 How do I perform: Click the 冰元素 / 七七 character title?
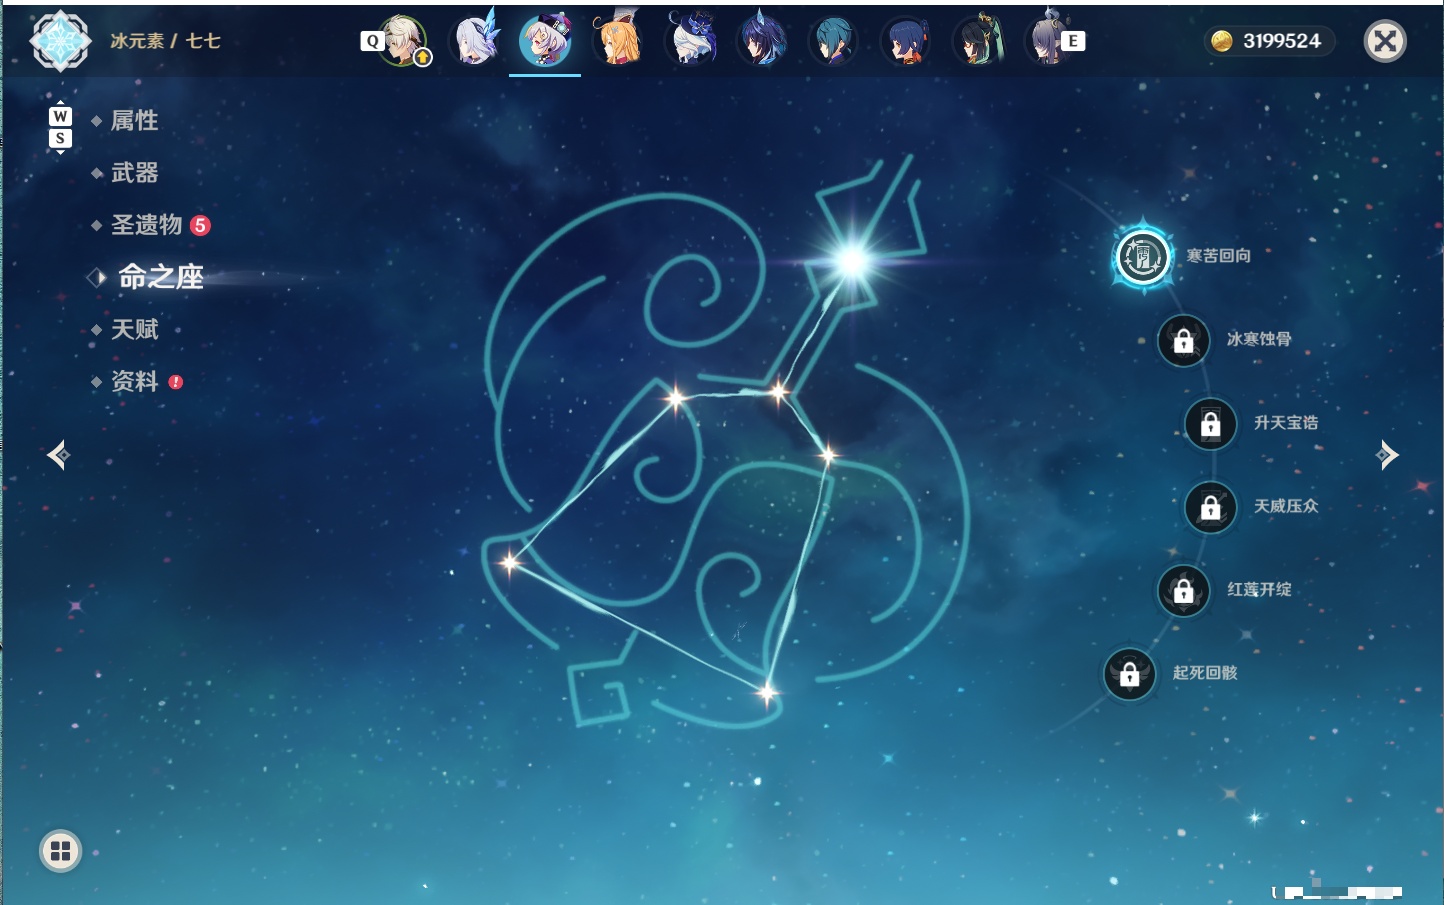pyautogui.click(x=165, y=41)
